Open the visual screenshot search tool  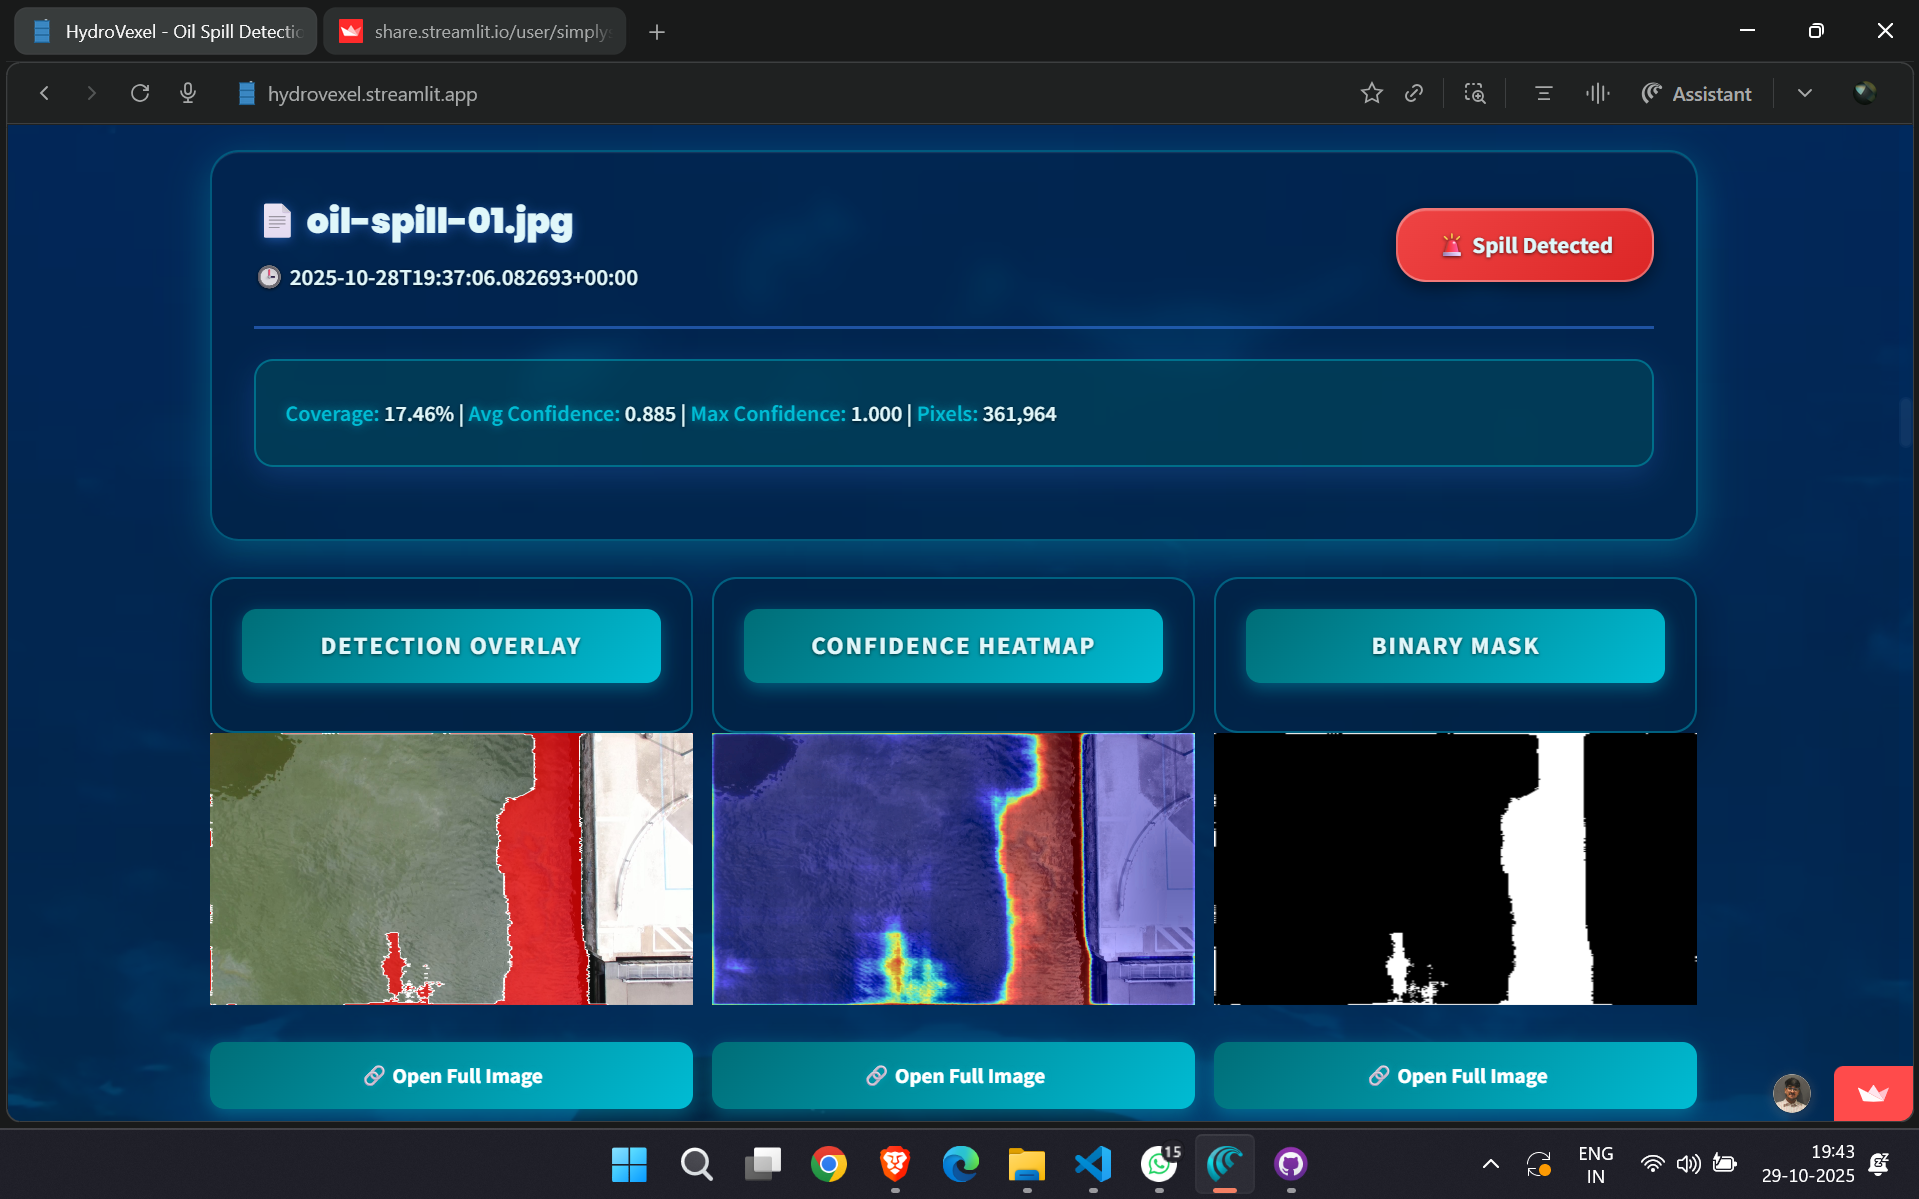coord(1474,93)
